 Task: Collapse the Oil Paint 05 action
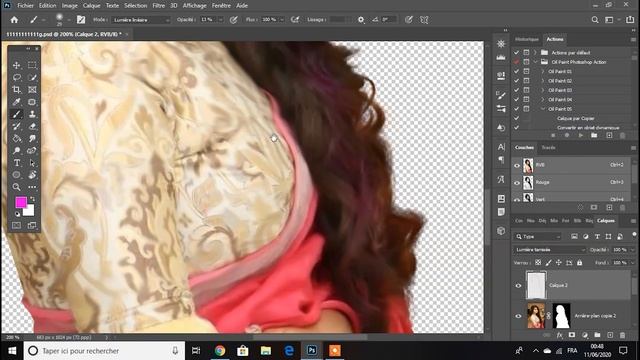coord(542,109)
